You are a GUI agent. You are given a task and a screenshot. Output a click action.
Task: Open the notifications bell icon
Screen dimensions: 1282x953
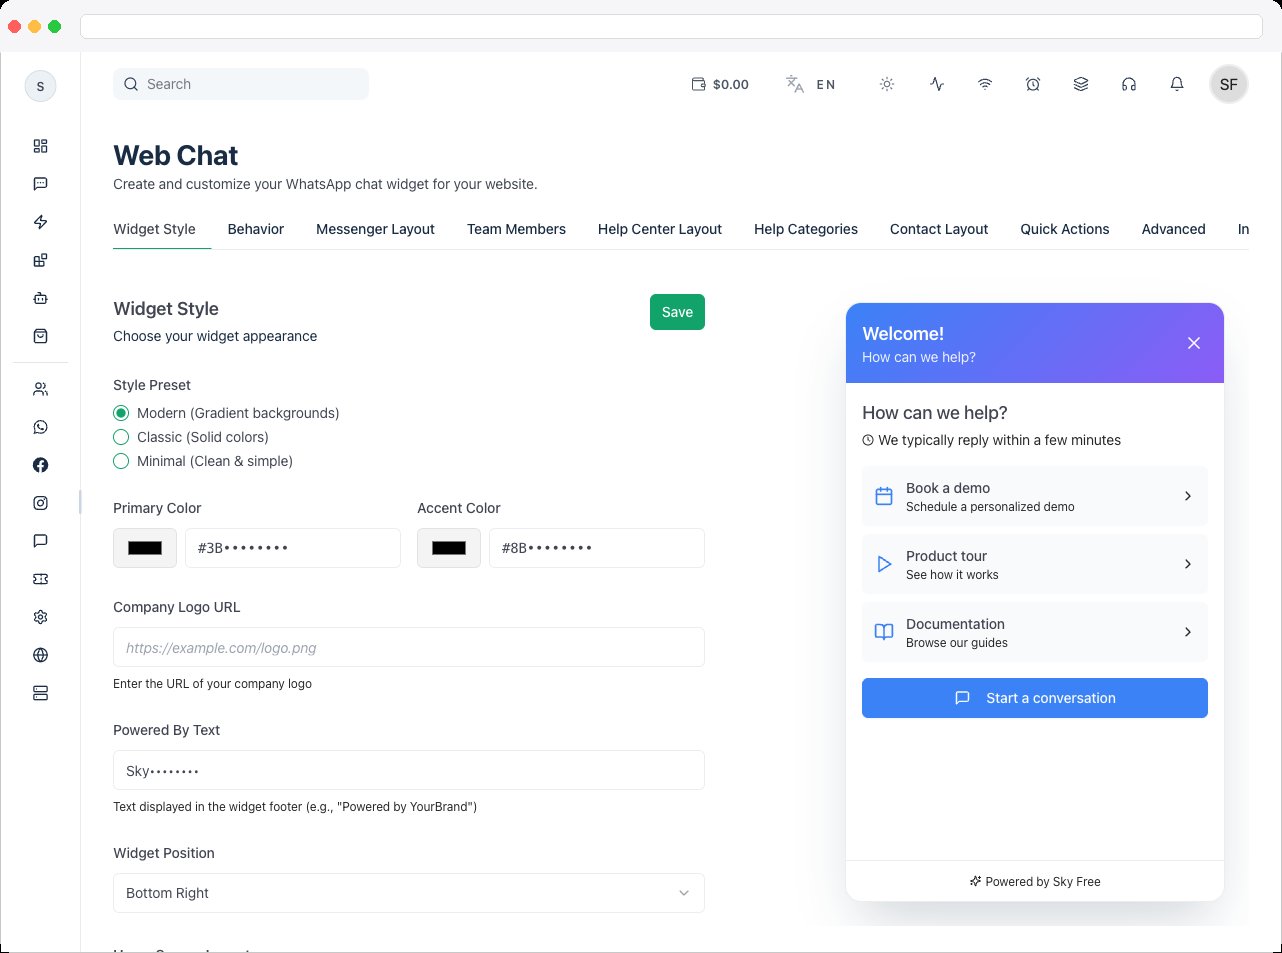1177,84
